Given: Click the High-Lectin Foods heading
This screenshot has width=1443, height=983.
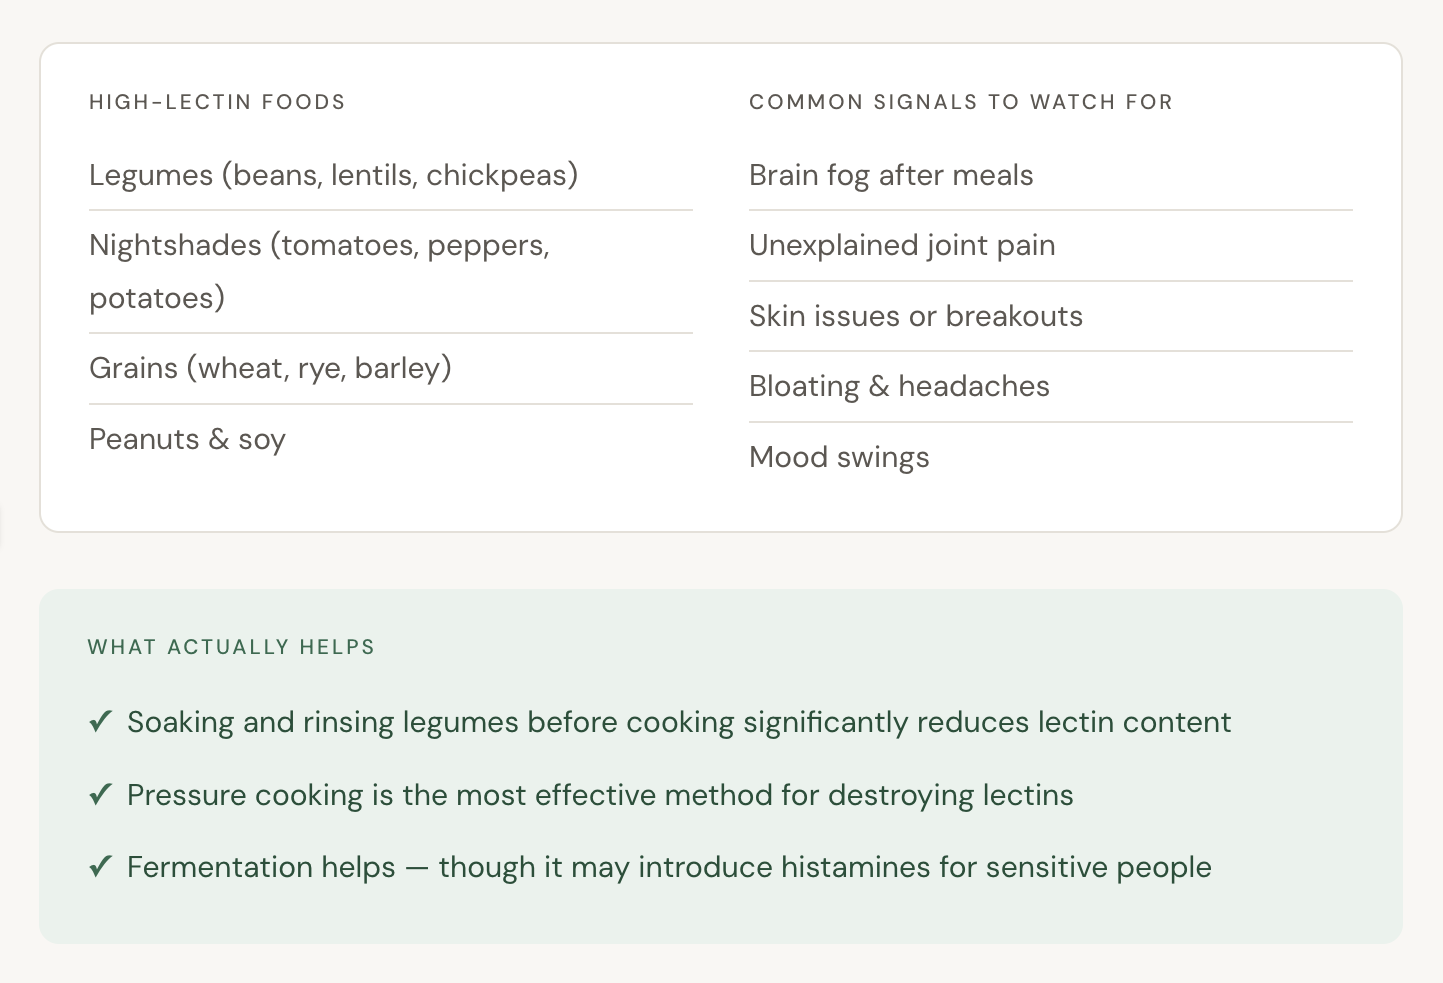Looking at the screenshot, I should 217,102.
